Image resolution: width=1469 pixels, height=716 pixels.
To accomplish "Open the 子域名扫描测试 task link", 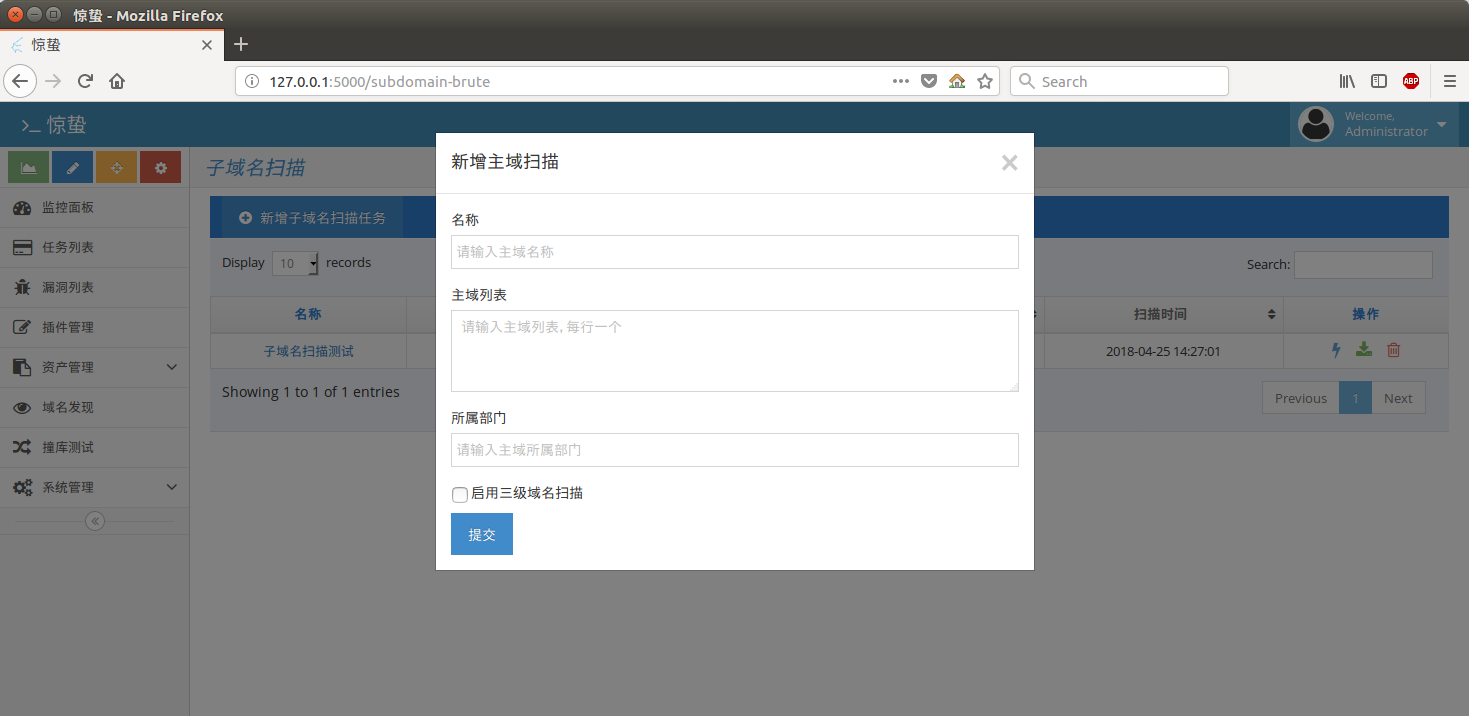I will (308, 351).
